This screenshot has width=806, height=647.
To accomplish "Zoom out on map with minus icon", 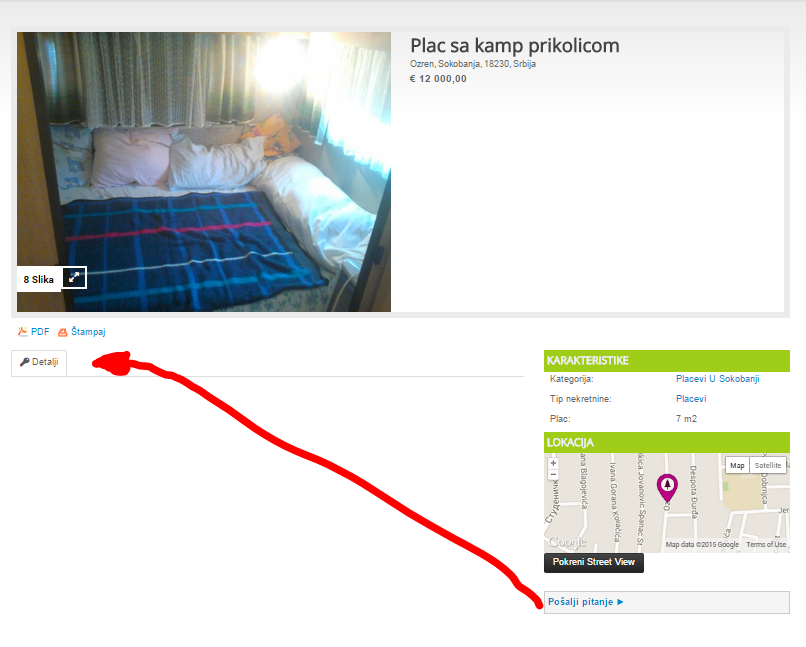I will (553, 474).
